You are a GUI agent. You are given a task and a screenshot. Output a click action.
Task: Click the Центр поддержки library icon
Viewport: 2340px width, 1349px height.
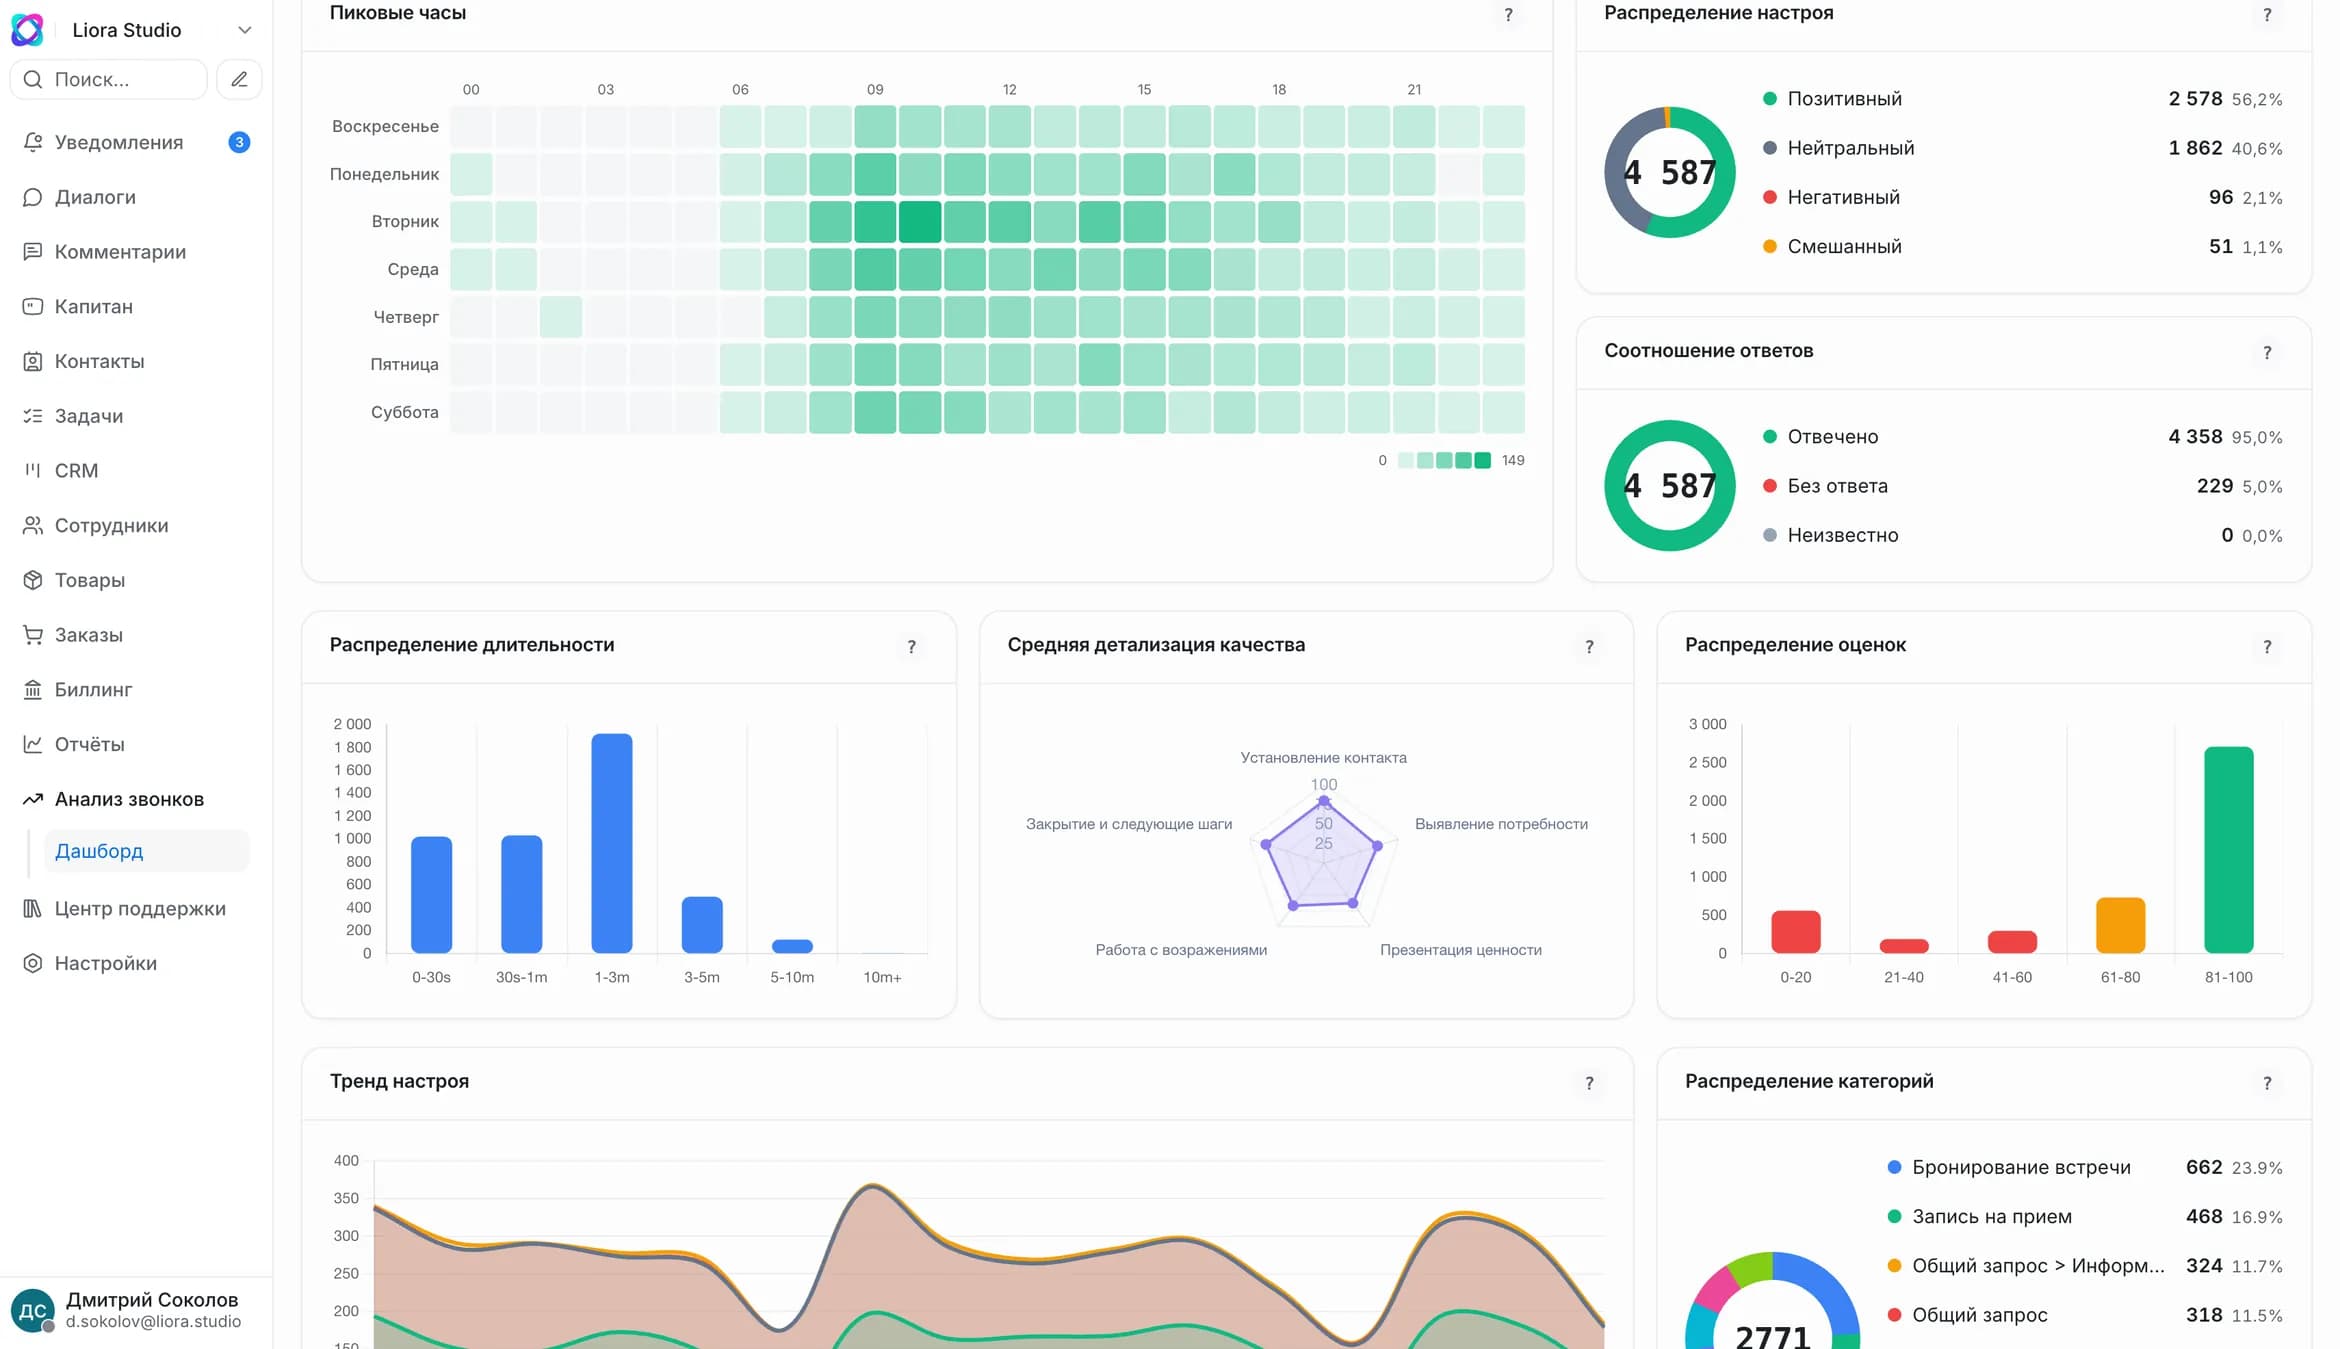click(33, 908)
